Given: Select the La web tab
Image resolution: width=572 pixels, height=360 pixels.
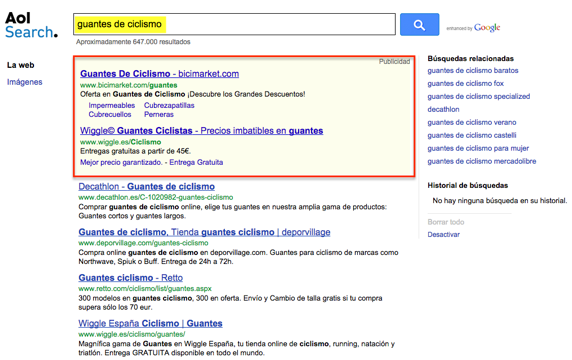Looking at the screenshot, I should 20,65.
